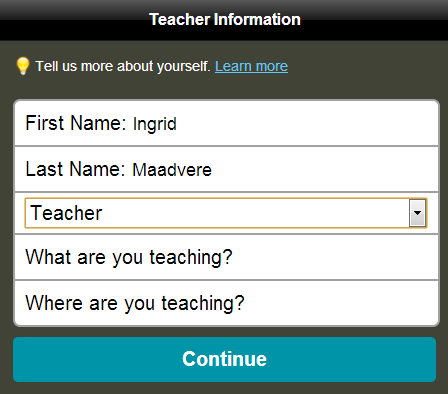The height and width of the screenshot is (394, 448).
Task: Open the Learn more link
Action: click(251, 66)
